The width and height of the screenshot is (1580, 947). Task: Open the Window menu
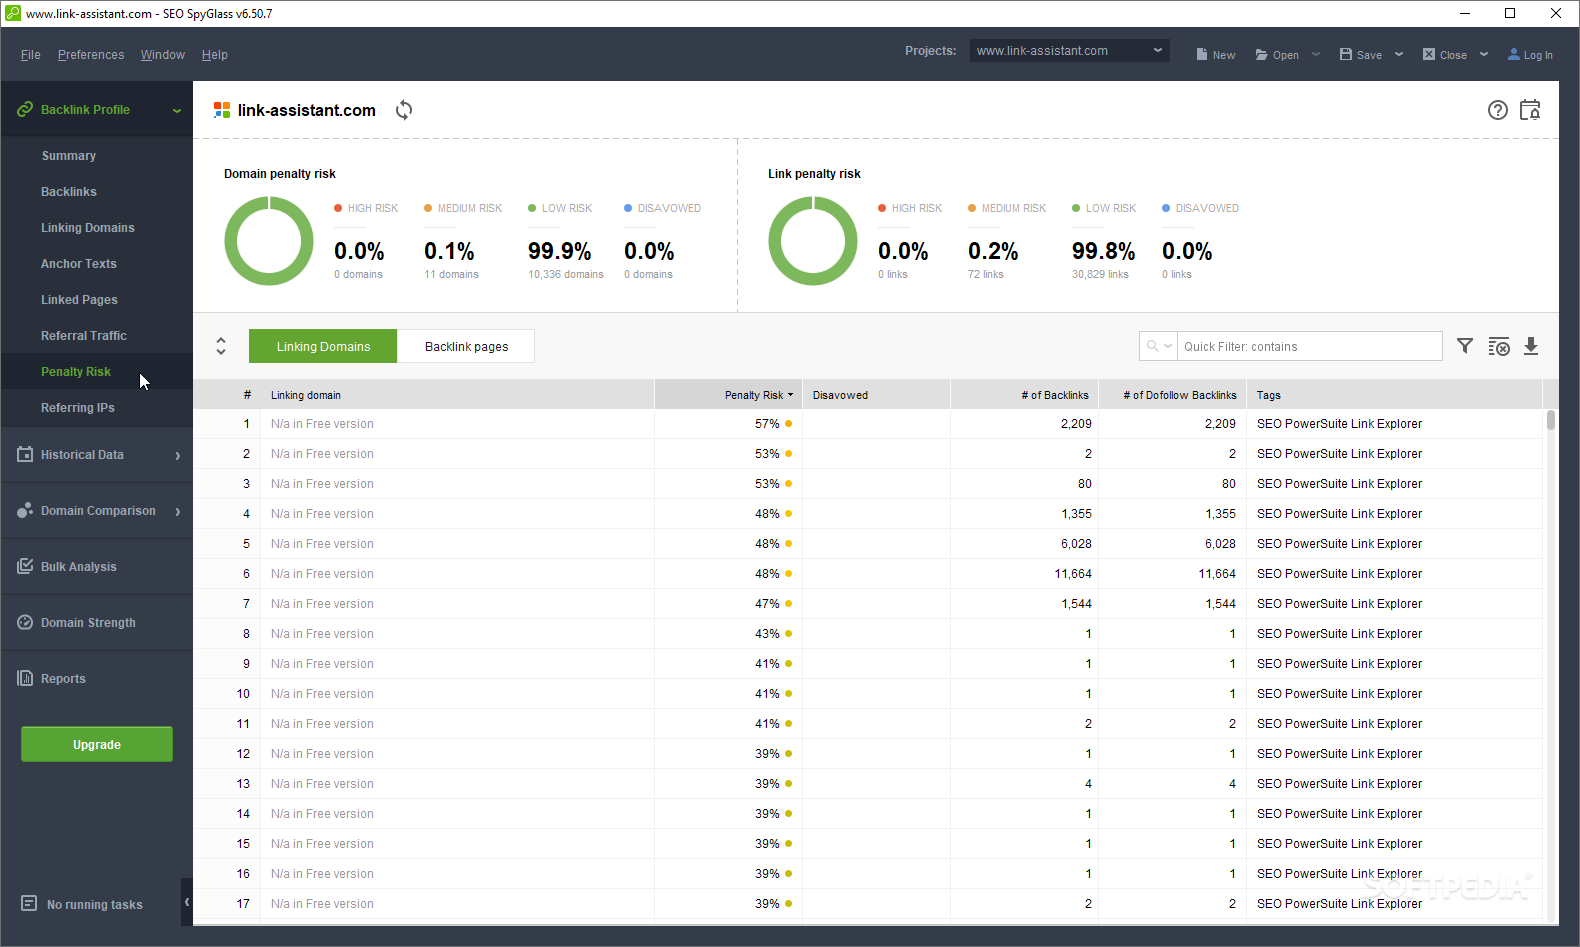pyautogui.click(x=163, y=55)
